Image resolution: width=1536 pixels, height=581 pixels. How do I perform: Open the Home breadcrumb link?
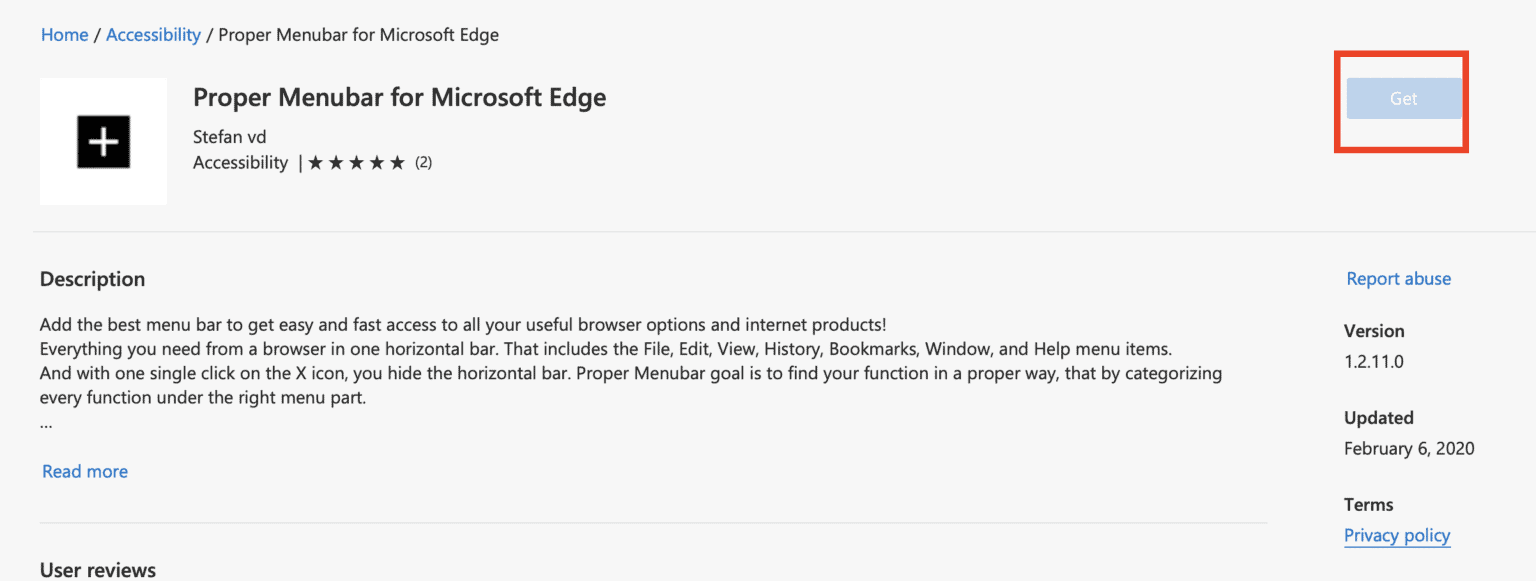[64, 34]
